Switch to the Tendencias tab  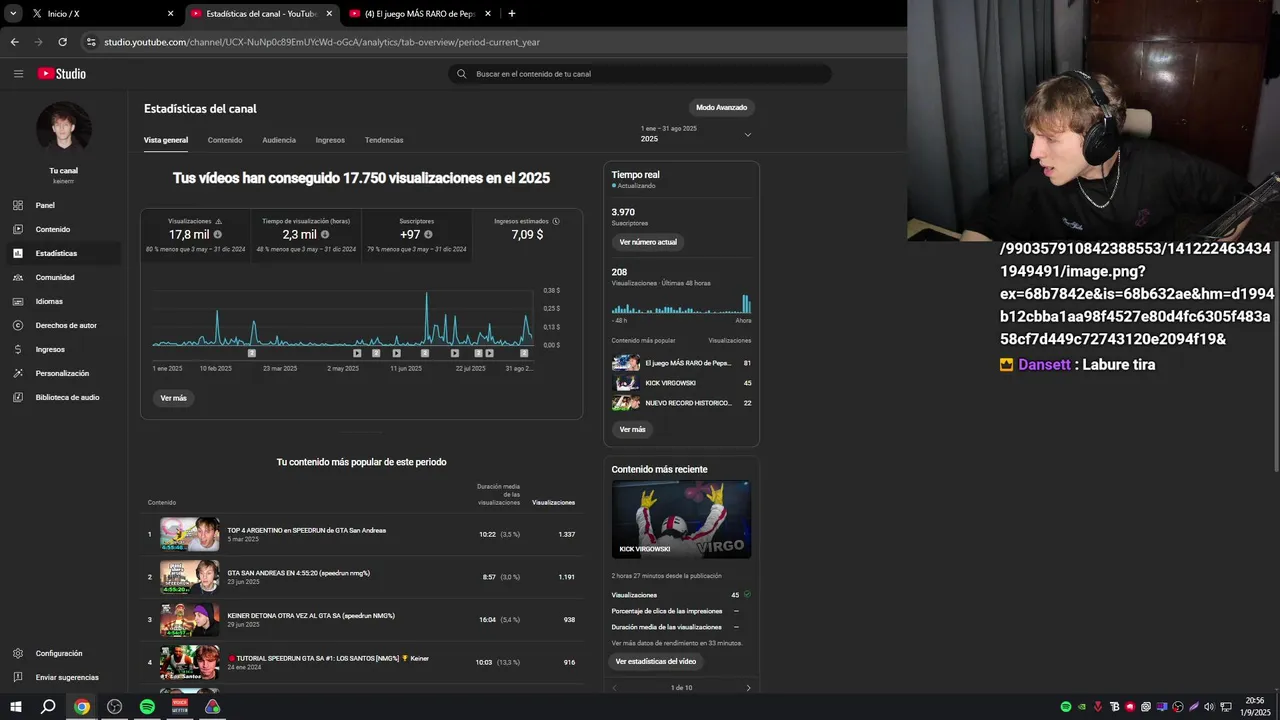pos(384,140)
